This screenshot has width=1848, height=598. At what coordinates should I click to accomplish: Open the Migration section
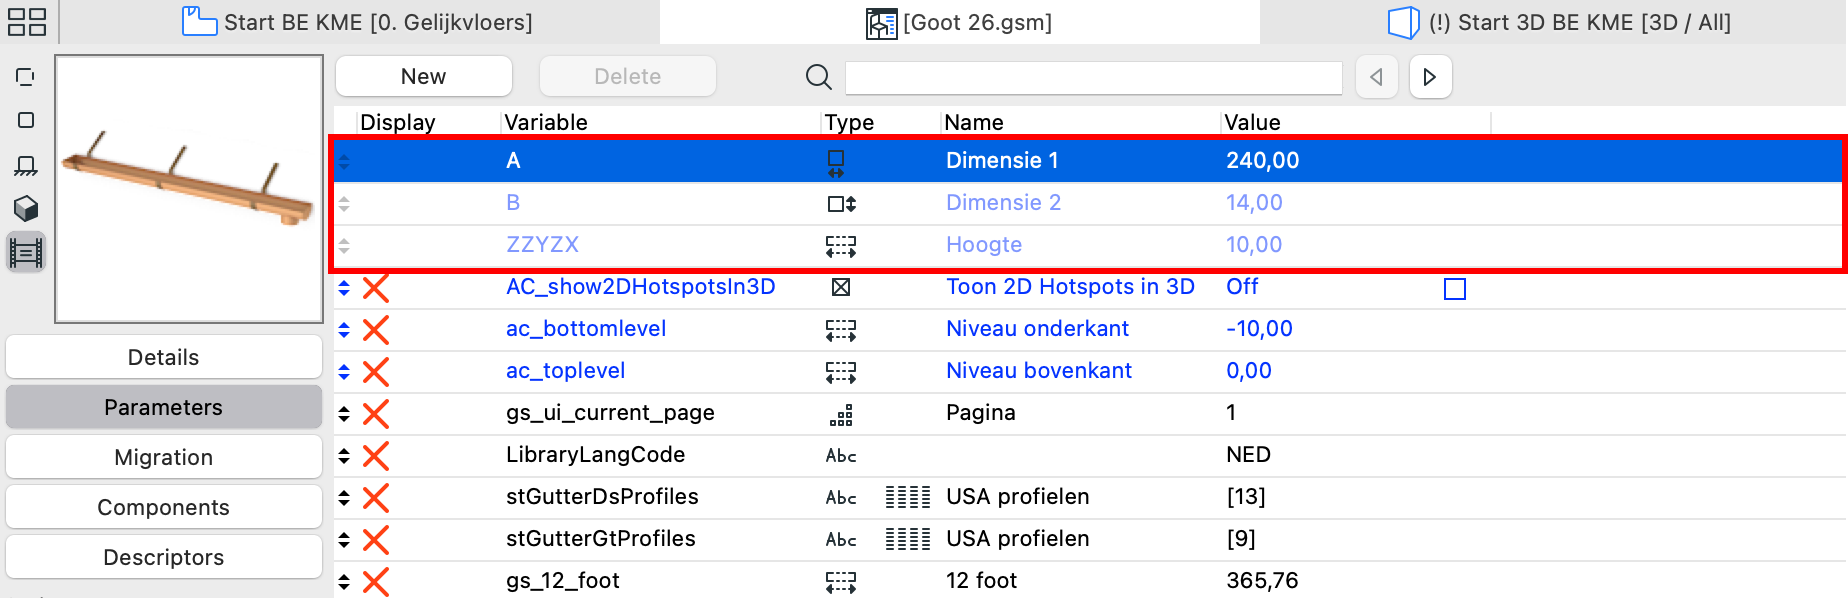(164, 457)
